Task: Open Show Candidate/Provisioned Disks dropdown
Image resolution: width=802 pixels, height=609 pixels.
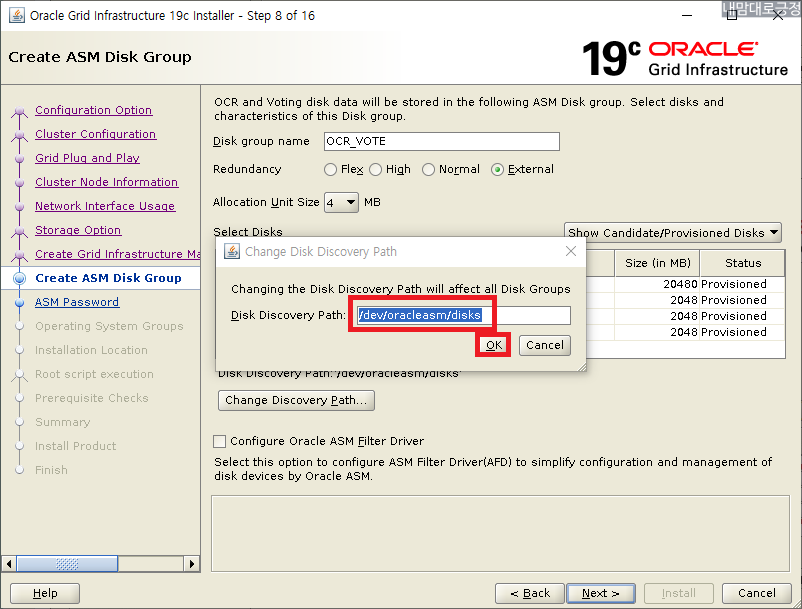Action: pyautogui.click(x=673, y=233)
